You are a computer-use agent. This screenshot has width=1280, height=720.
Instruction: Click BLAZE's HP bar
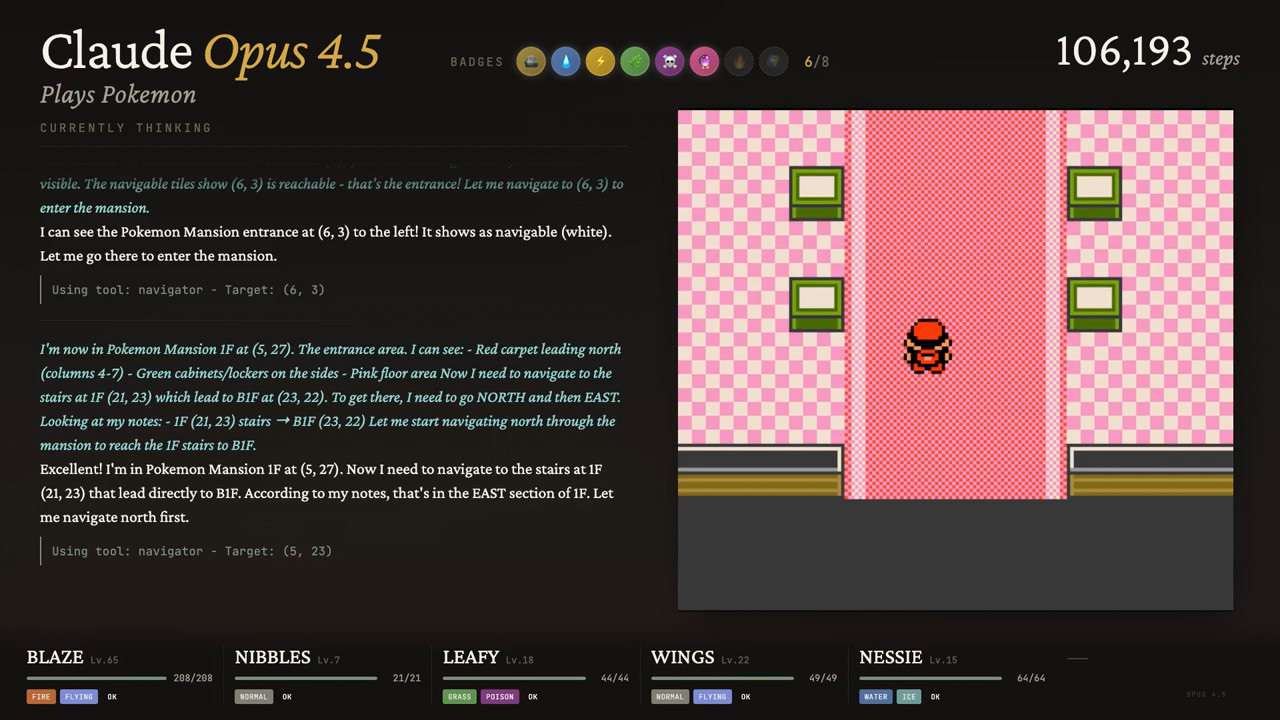[x=97, y=678]
